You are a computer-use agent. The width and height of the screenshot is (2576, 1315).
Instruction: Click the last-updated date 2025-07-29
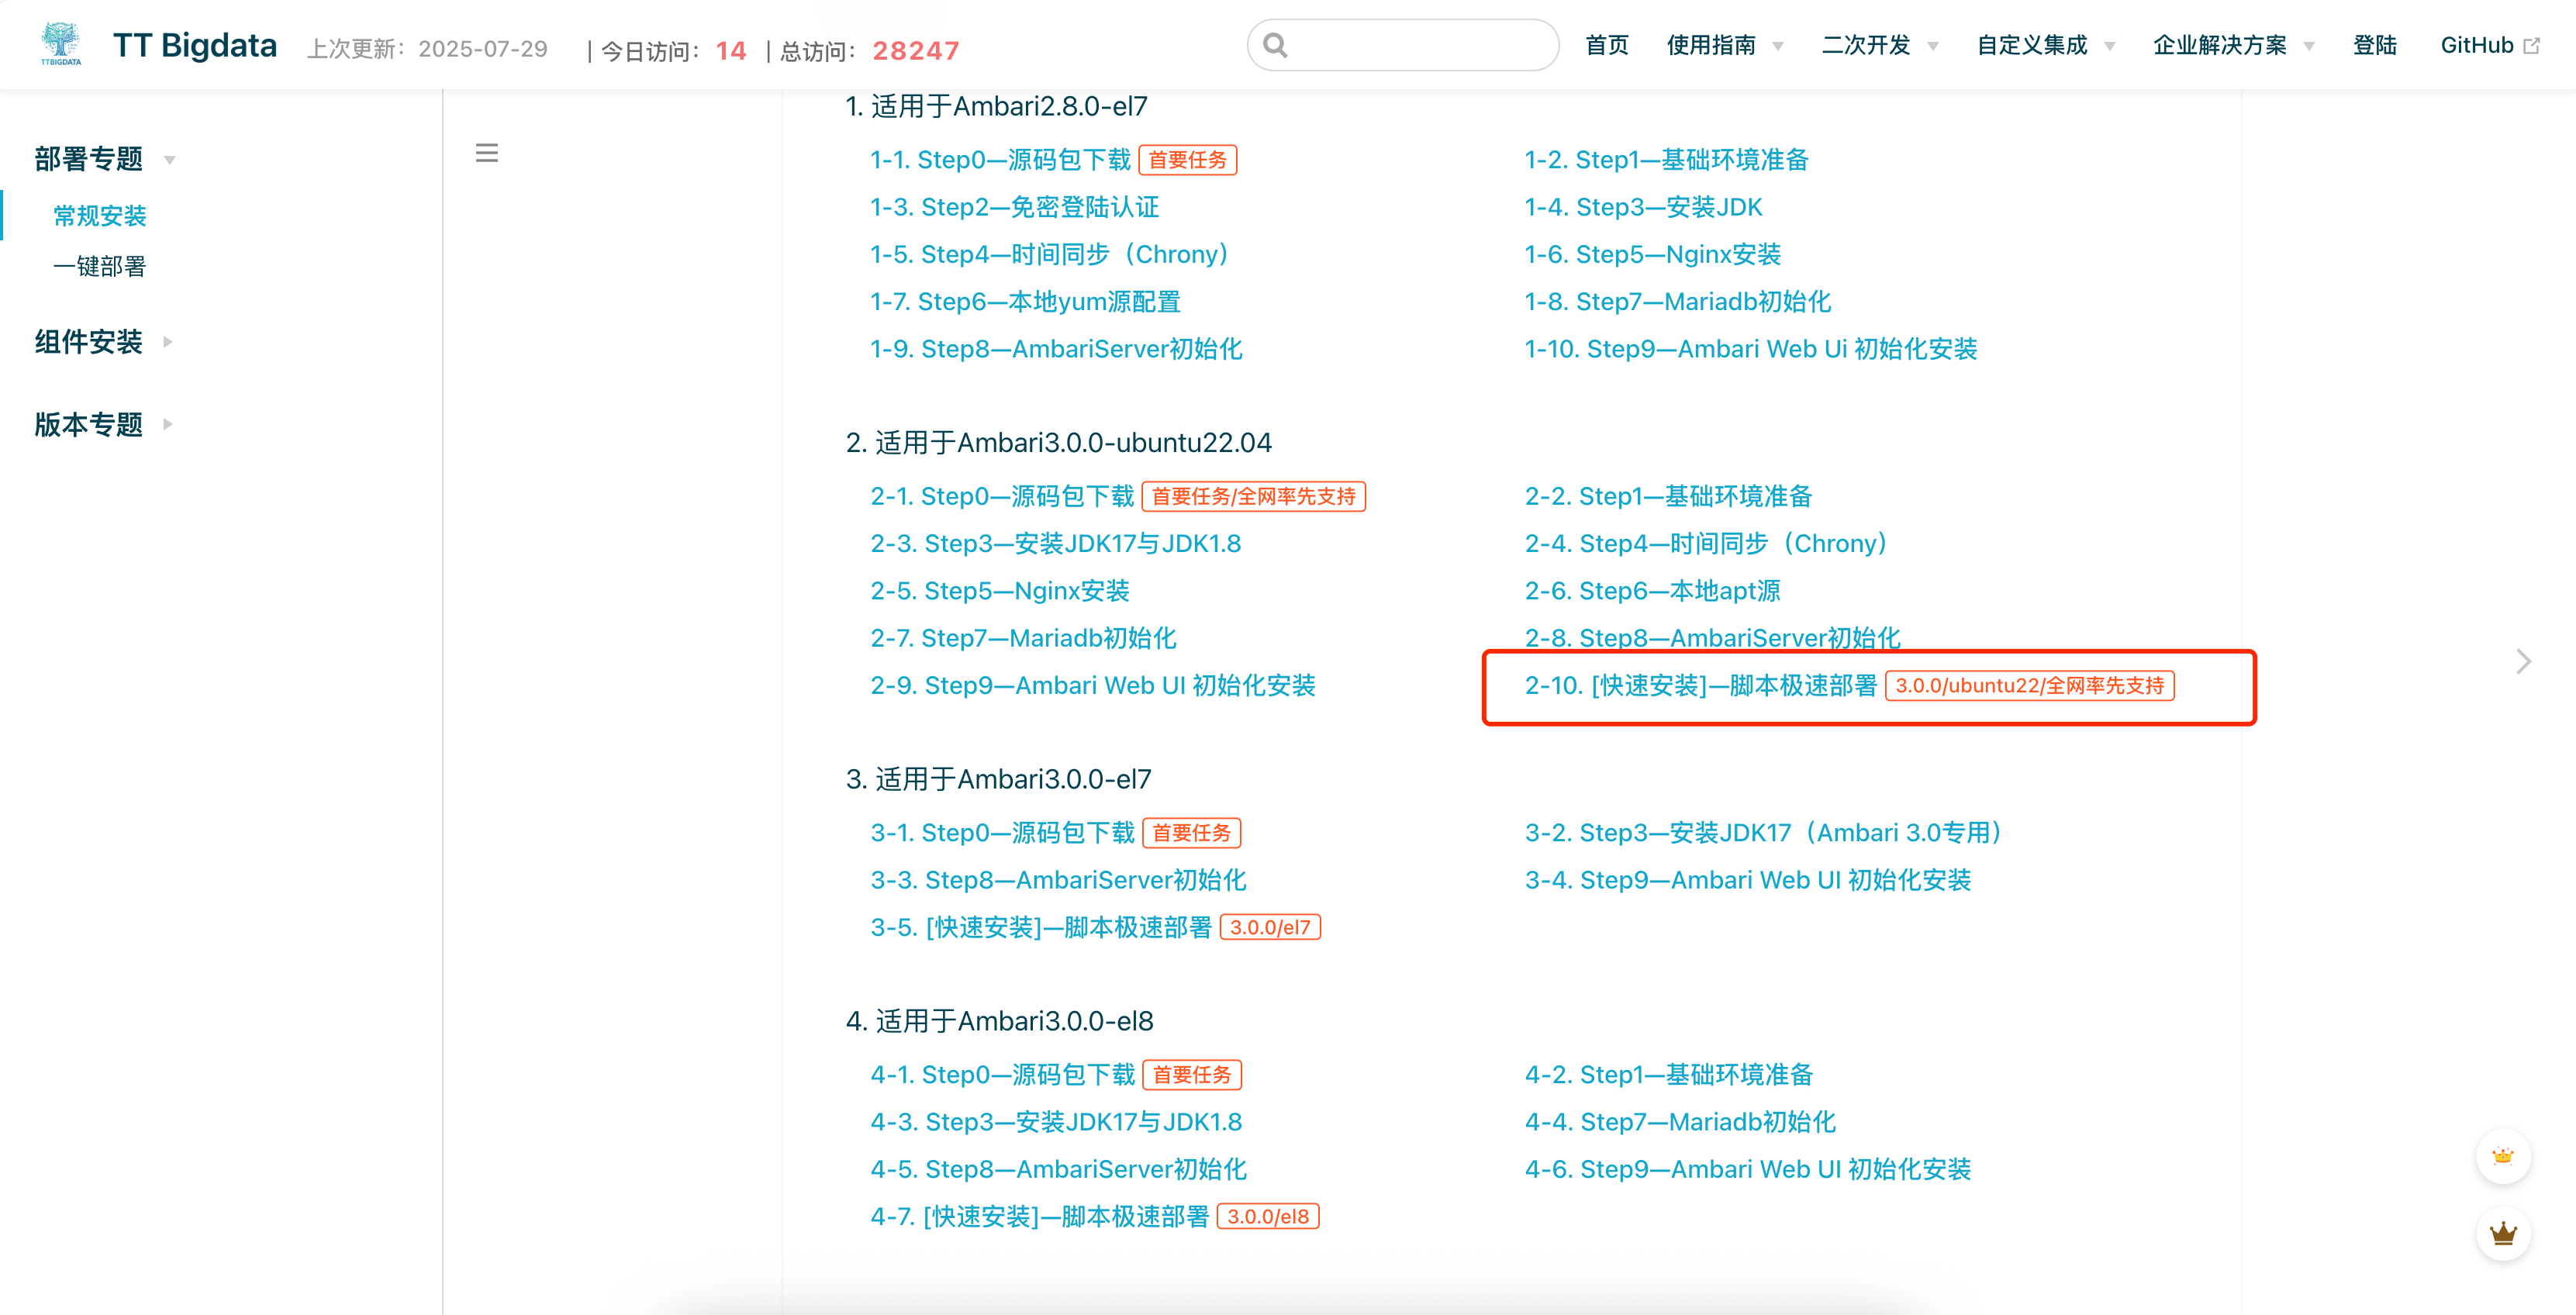483,49
